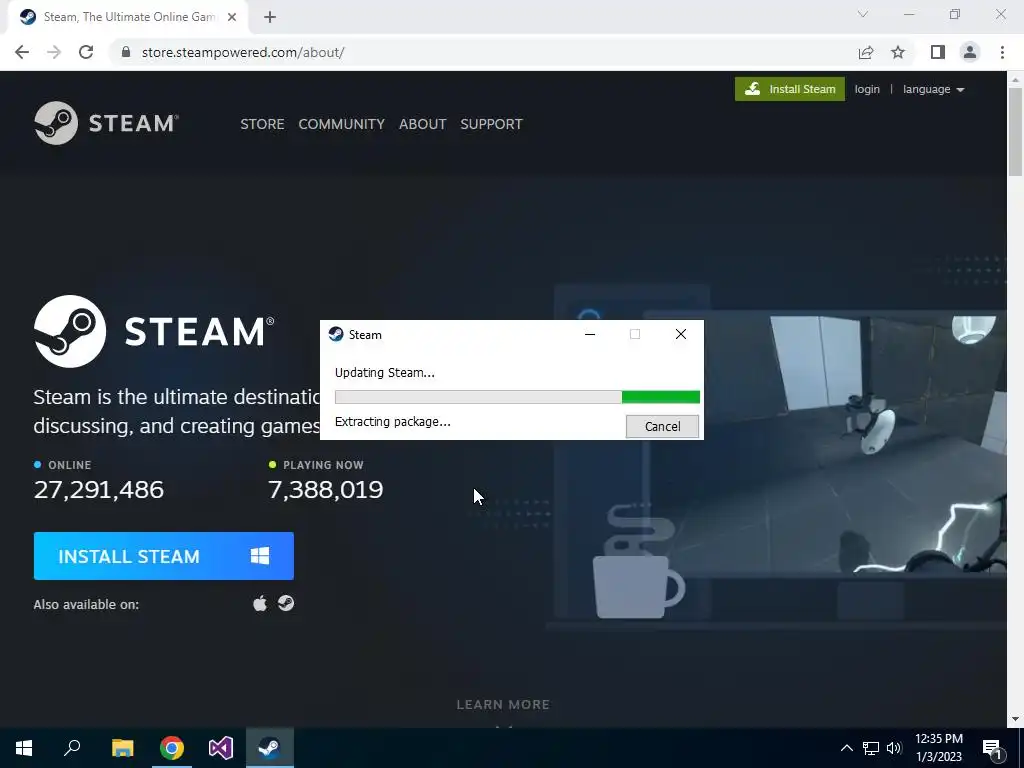
Task: Open the taskbar clock and date
Action: (x=938, y=748)
